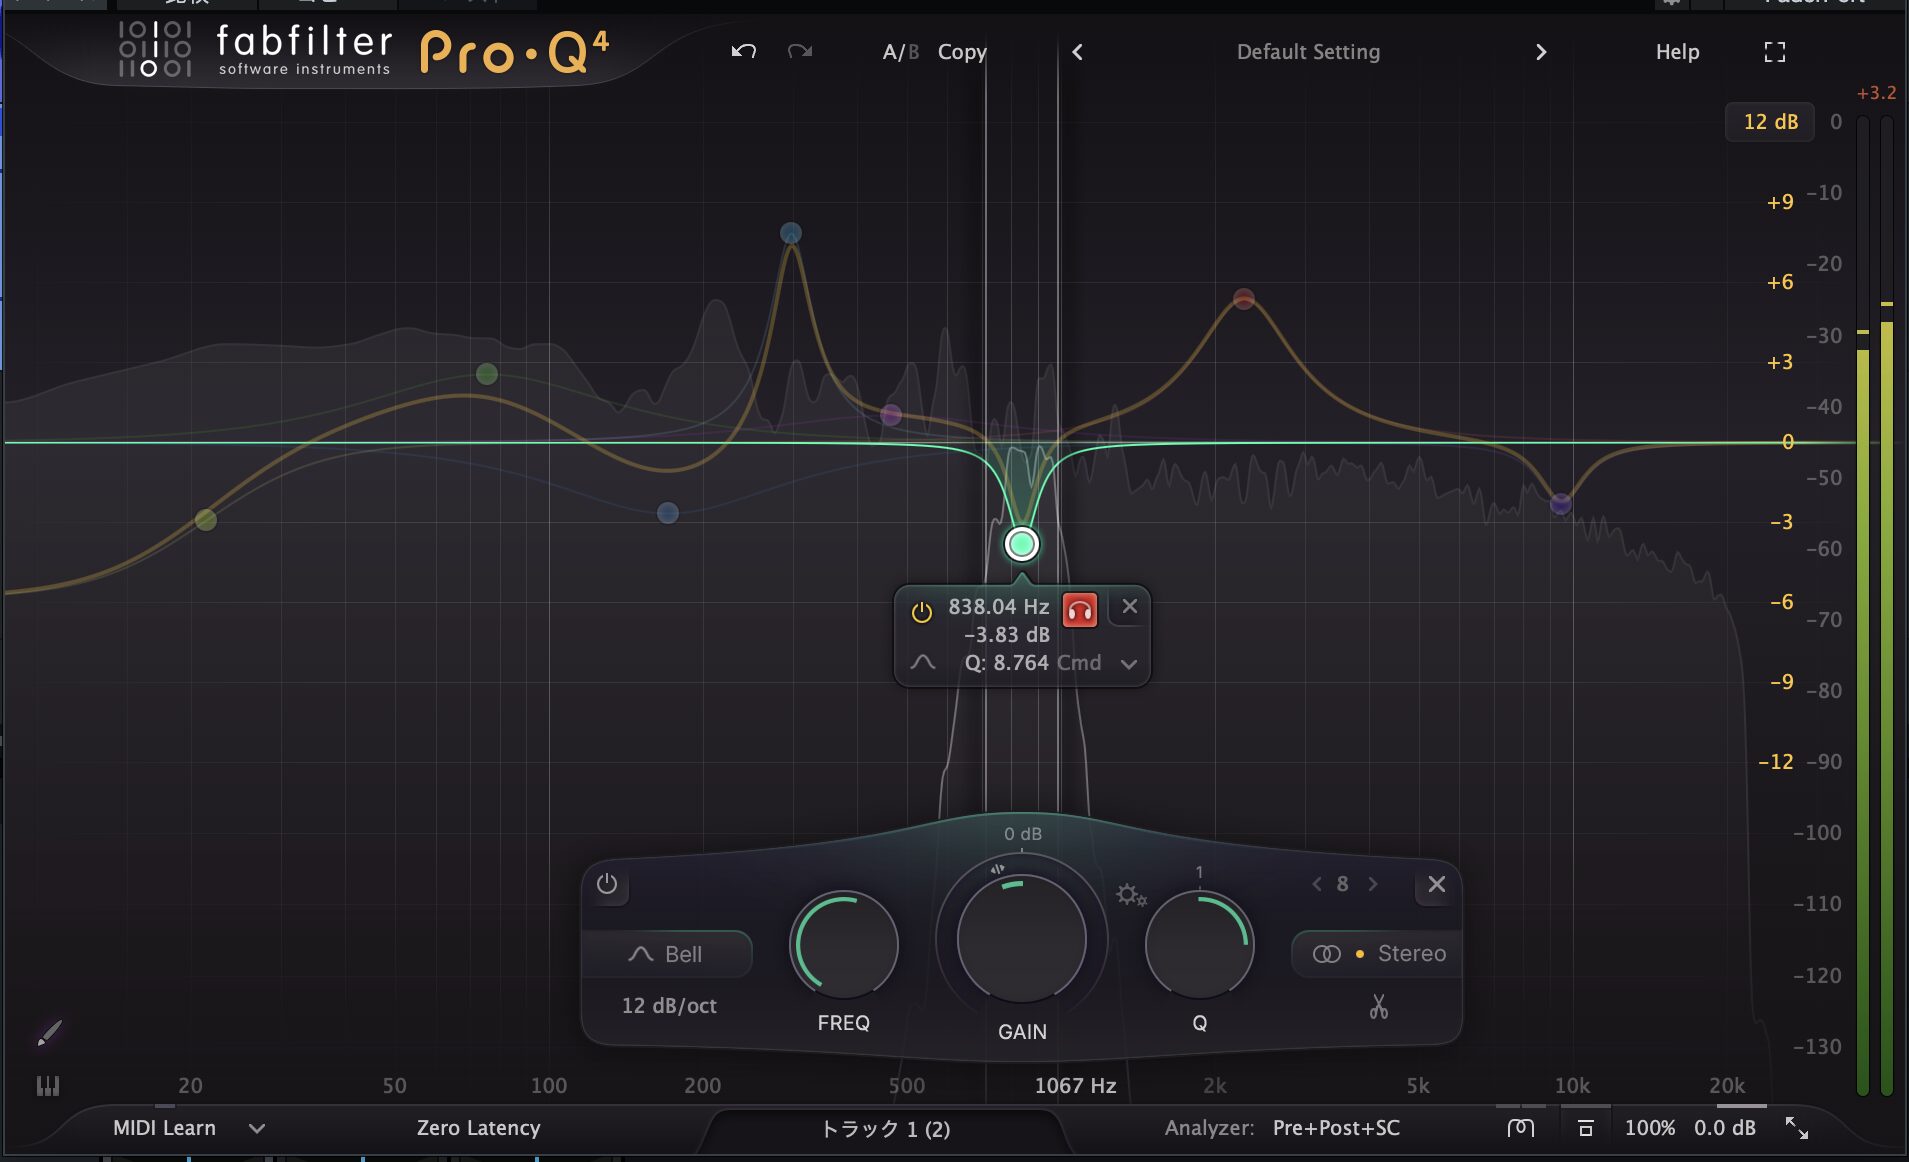Viewport: 1909px width, 1162px height.
Task: Open the Help menu
Action: (1677, 52)
